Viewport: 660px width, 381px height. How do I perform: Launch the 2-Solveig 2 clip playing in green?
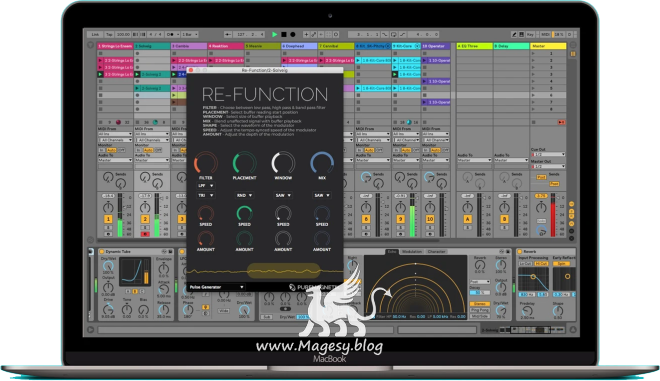point(137,75)
